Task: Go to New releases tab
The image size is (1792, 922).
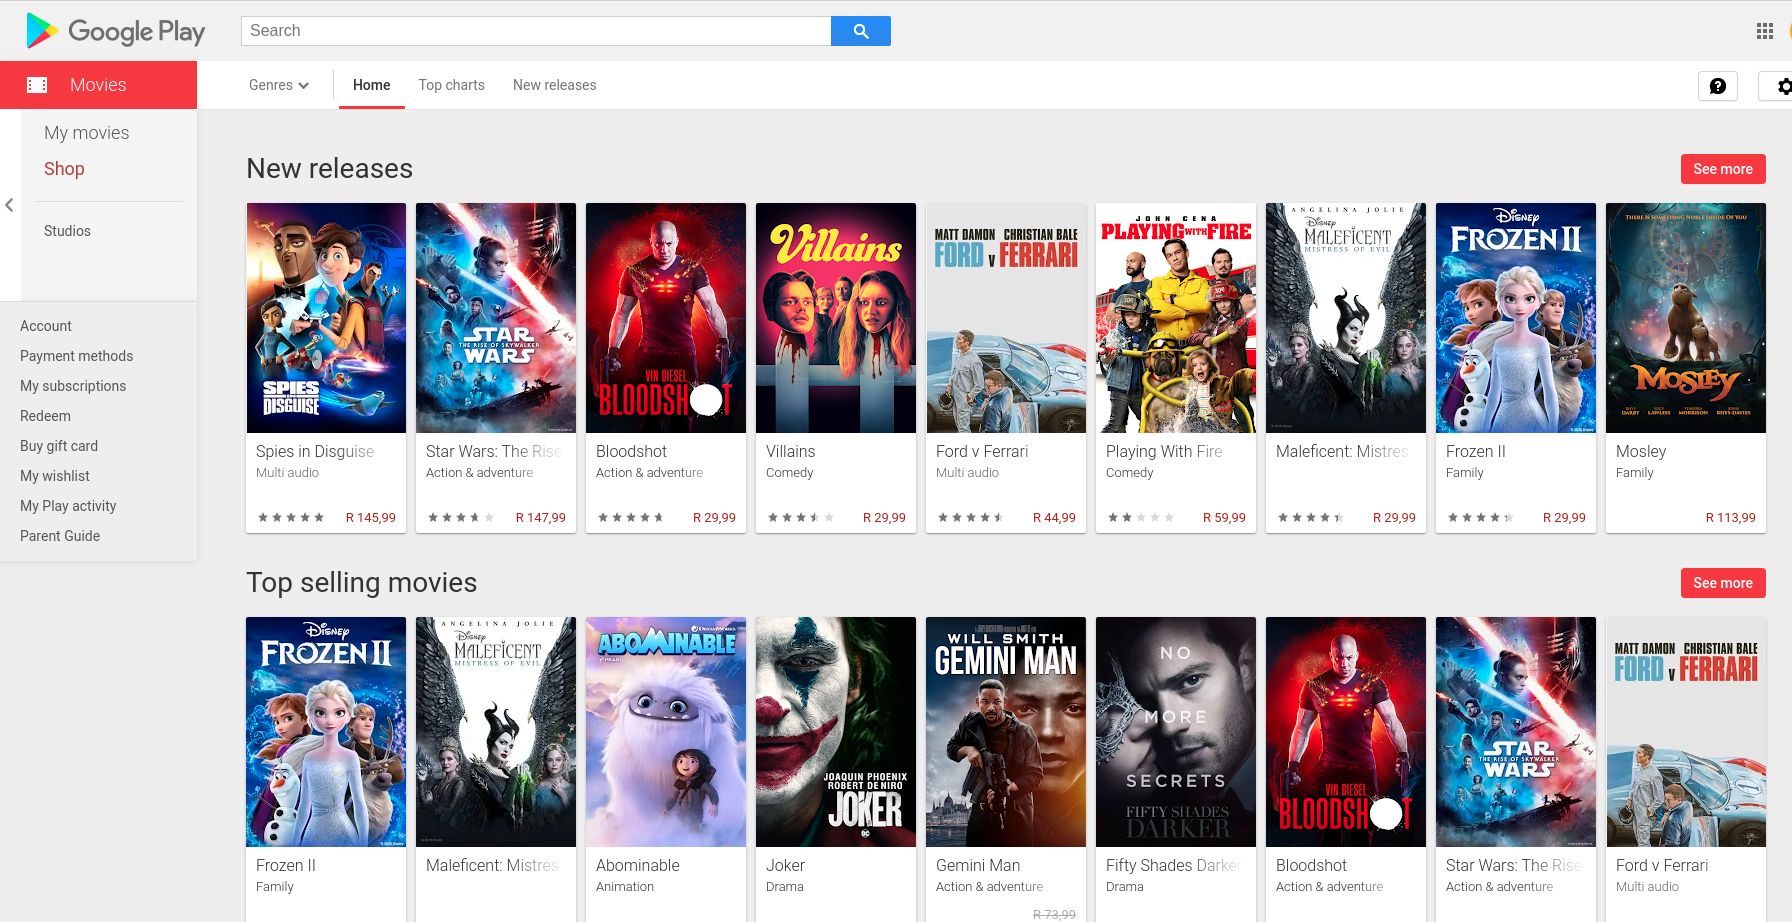Action: tap(555, 85)
